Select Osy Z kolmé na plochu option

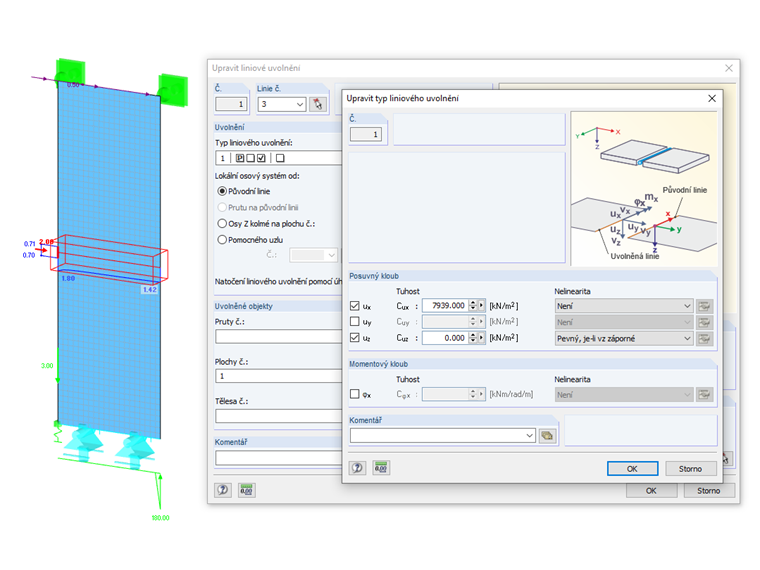[222, 223]
